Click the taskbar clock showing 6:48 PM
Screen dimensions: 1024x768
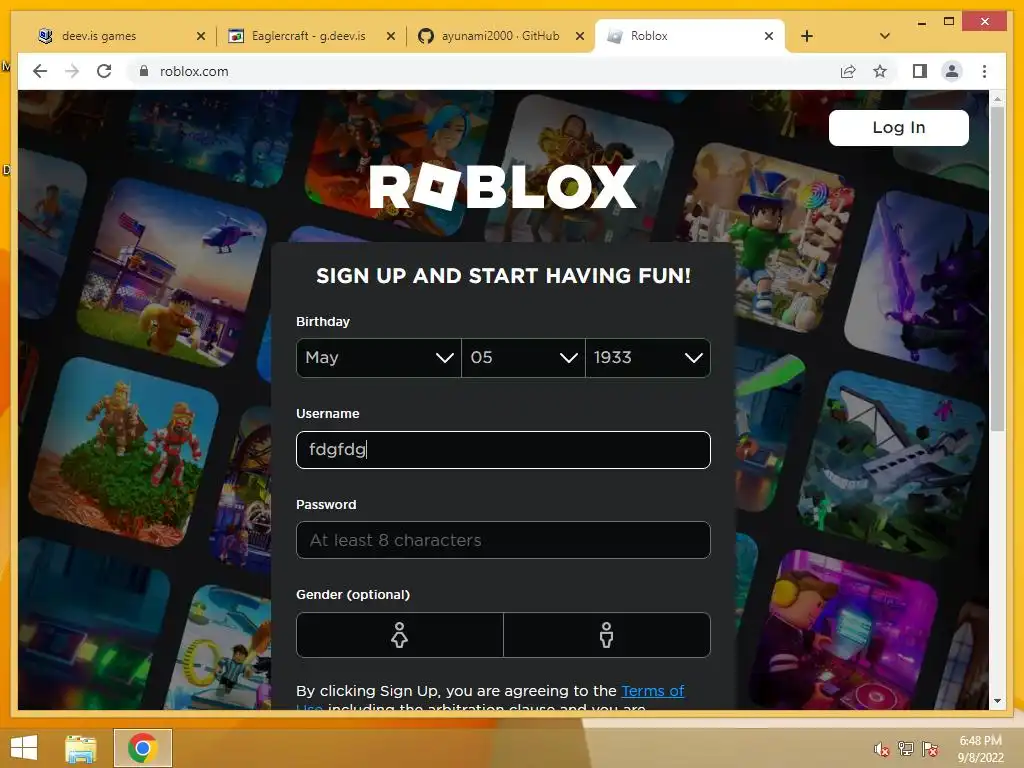point(980,748)
